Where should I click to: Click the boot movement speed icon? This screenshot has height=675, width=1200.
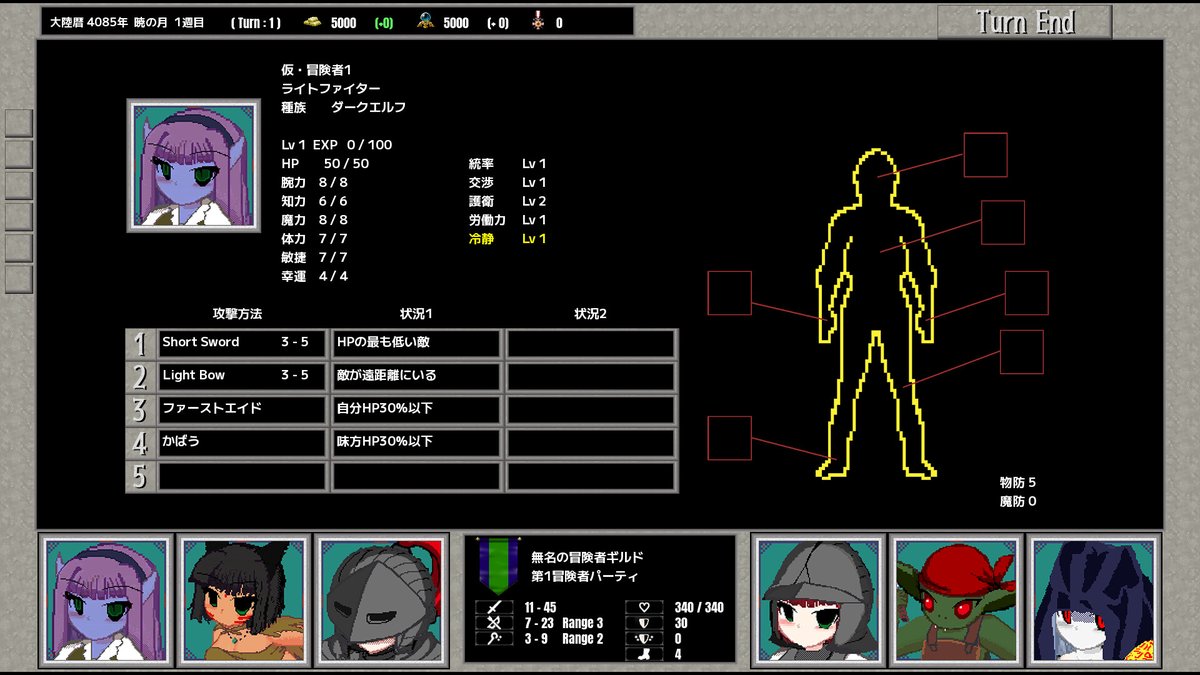point(643,655)
